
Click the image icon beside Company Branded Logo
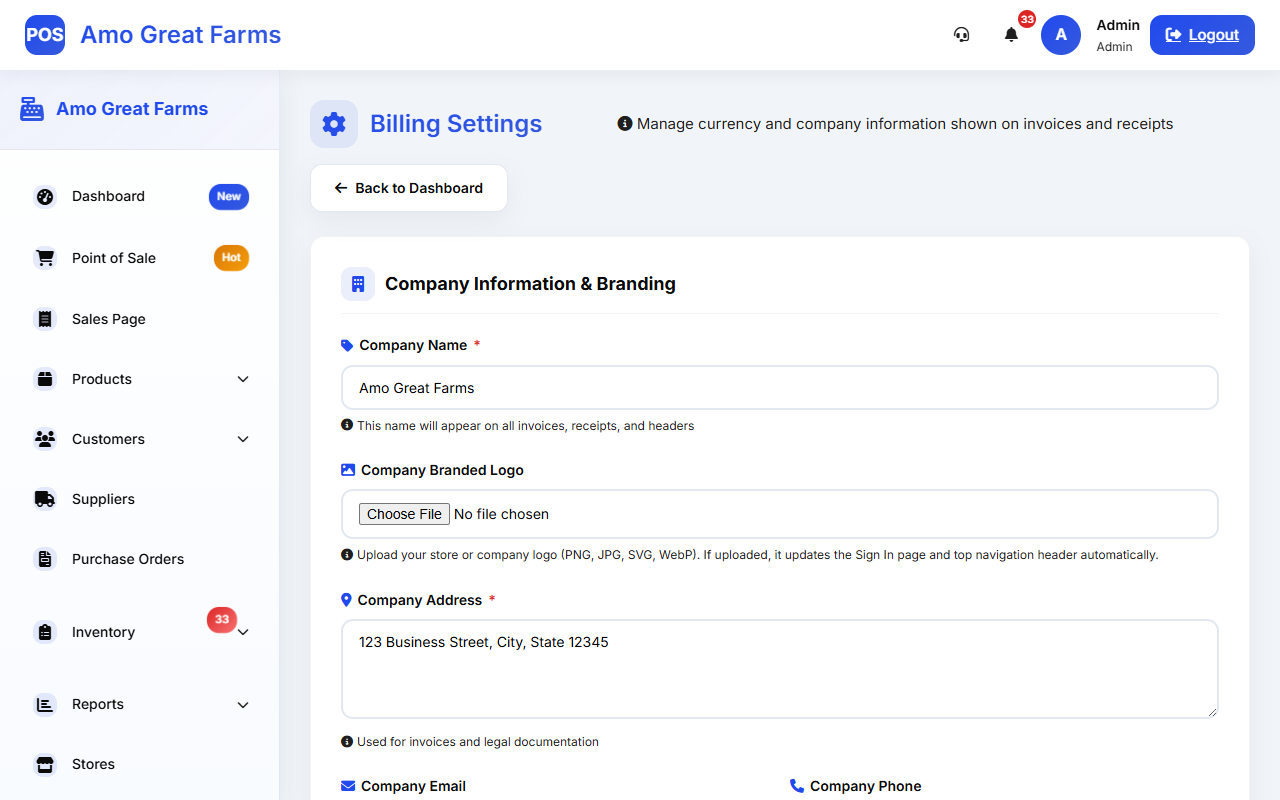348,470
